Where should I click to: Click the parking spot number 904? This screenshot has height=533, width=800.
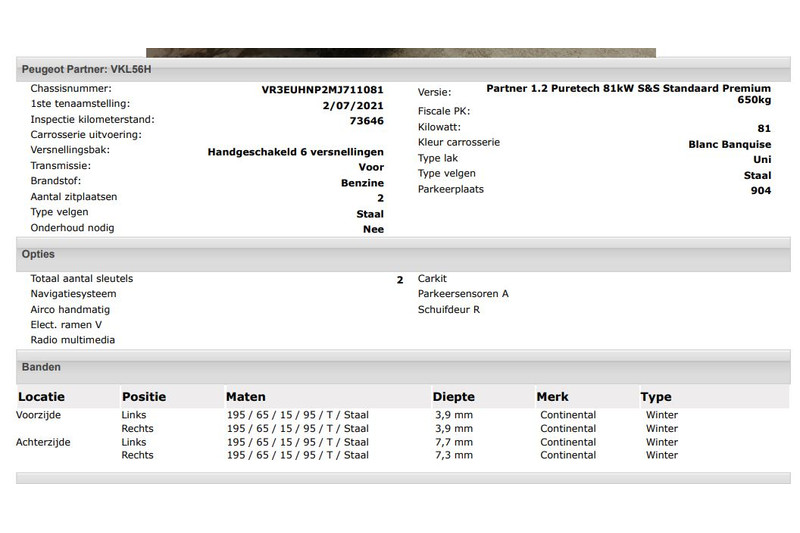pos(760,191)
